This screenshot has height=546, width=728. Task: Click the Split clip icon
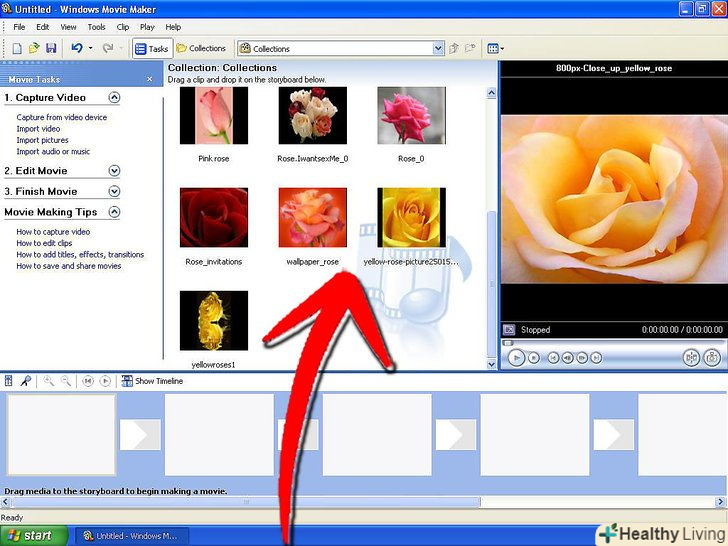[x=691, y=358]
